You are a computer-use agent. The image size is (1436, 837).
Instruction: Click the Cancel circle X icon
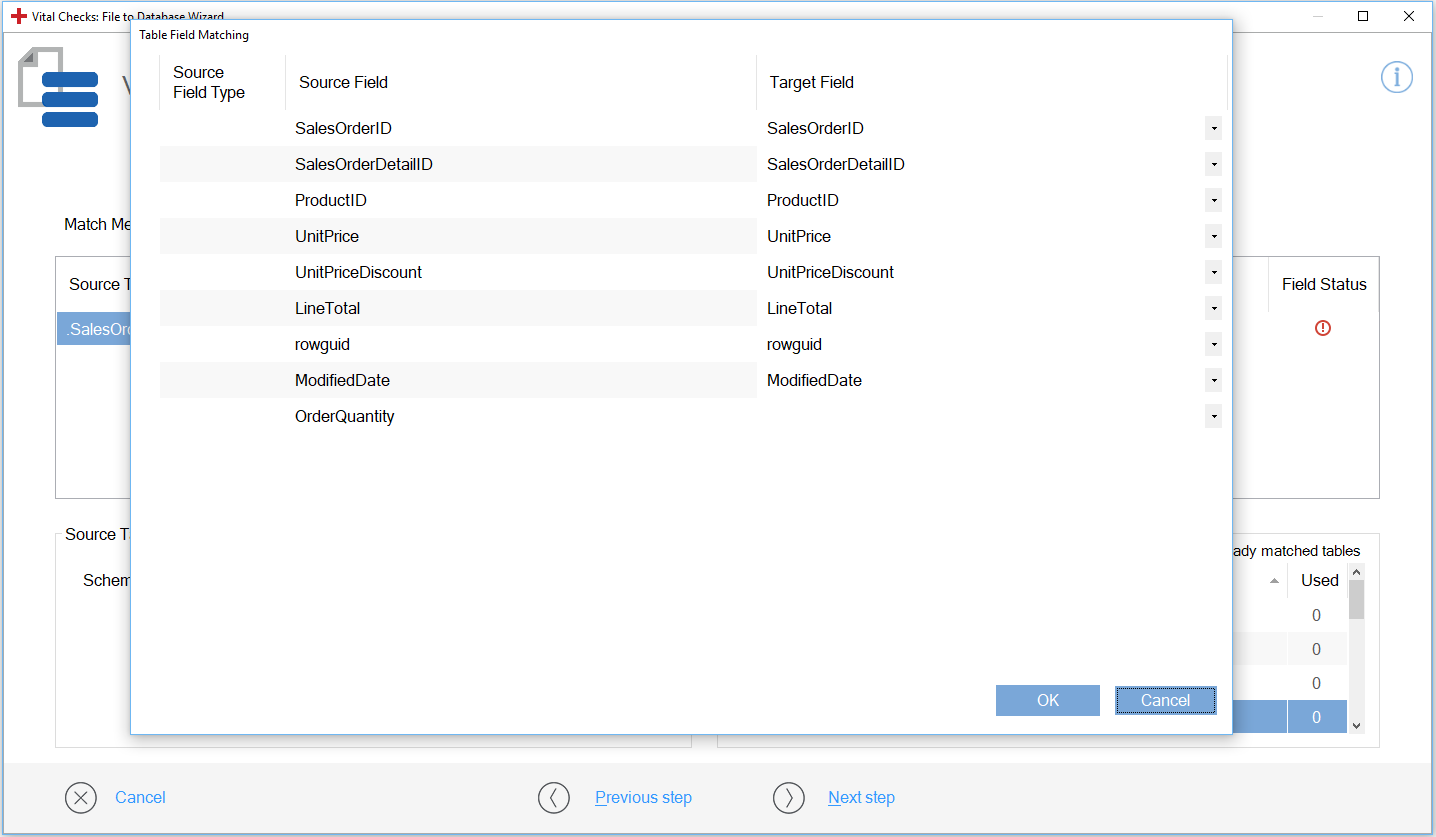(81, 798)
